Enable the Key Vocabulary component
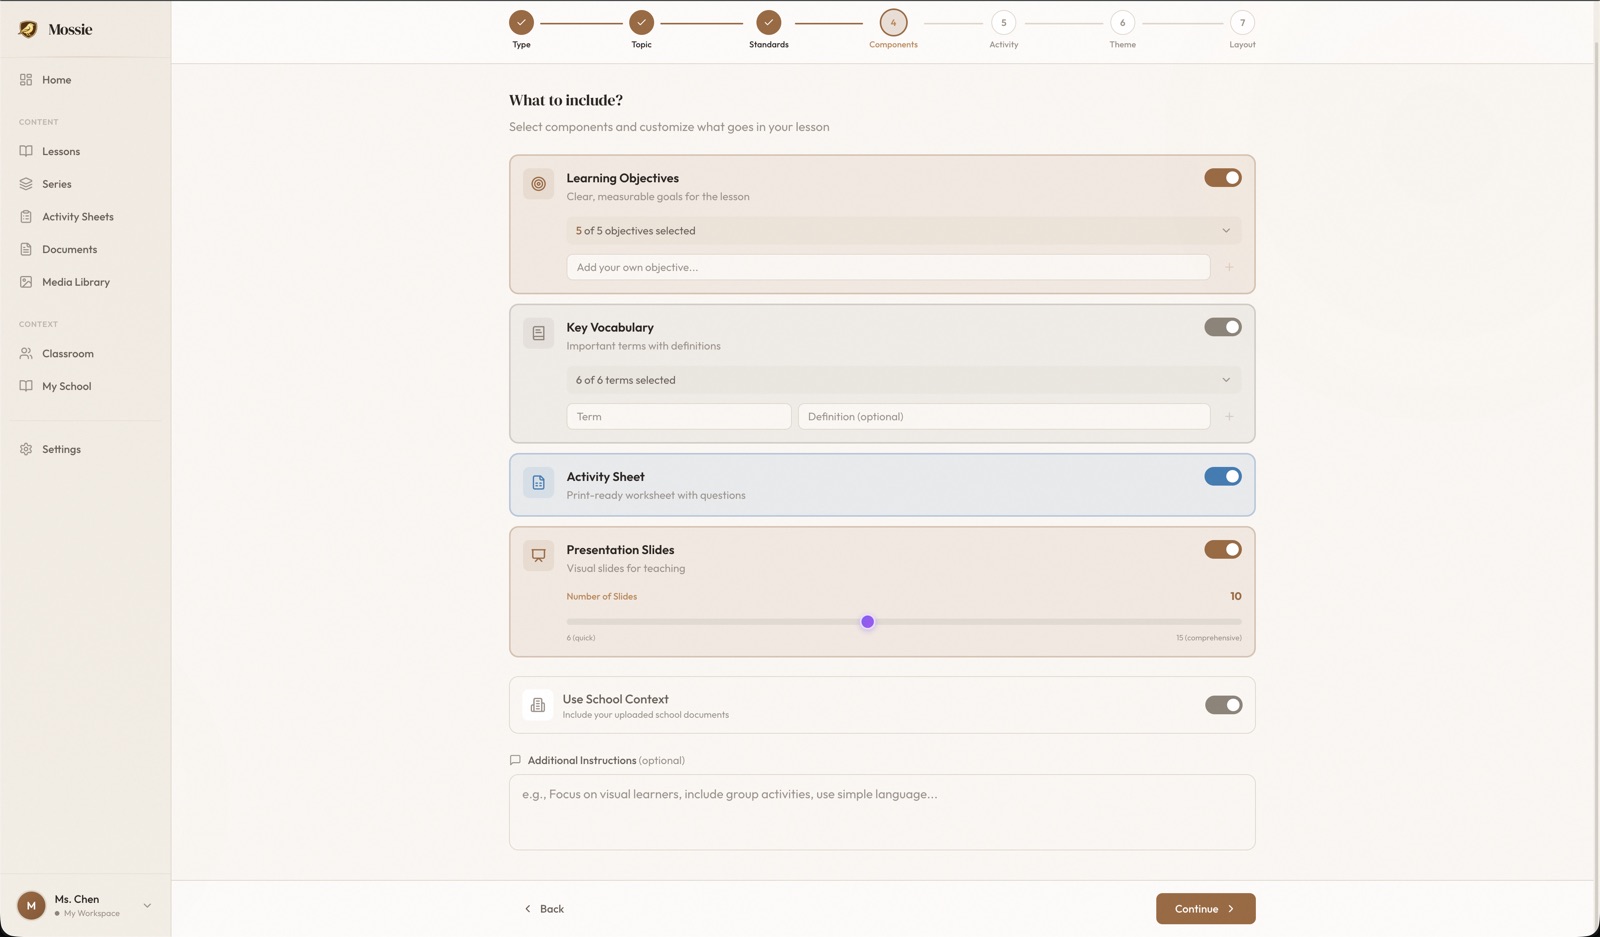 tap(1222, 327)
